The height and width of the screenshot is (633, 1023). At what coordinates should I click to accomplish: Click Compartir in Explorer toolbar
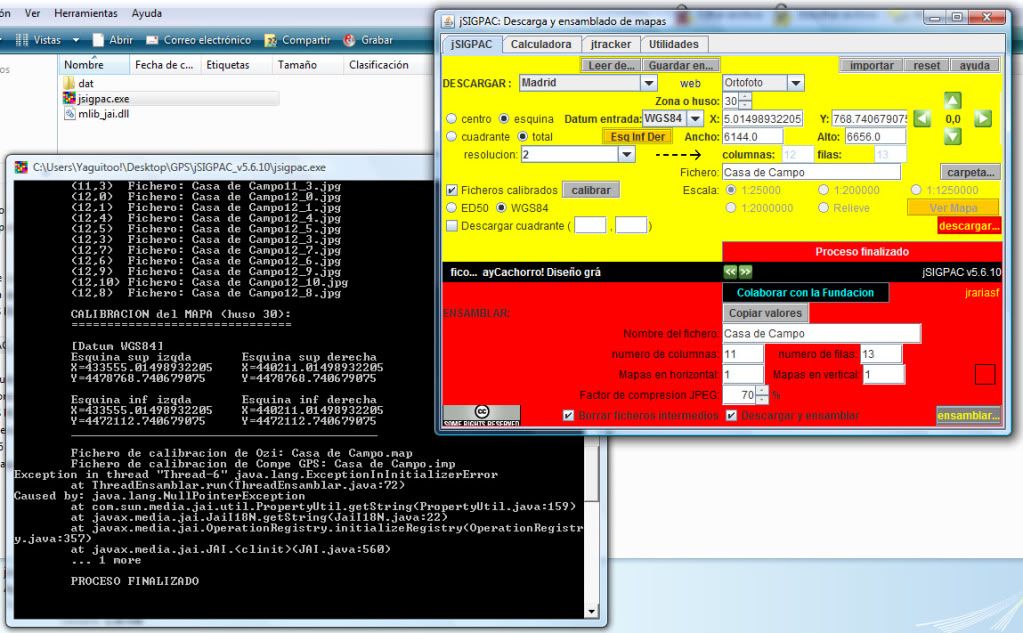click(x=298, y=40)
